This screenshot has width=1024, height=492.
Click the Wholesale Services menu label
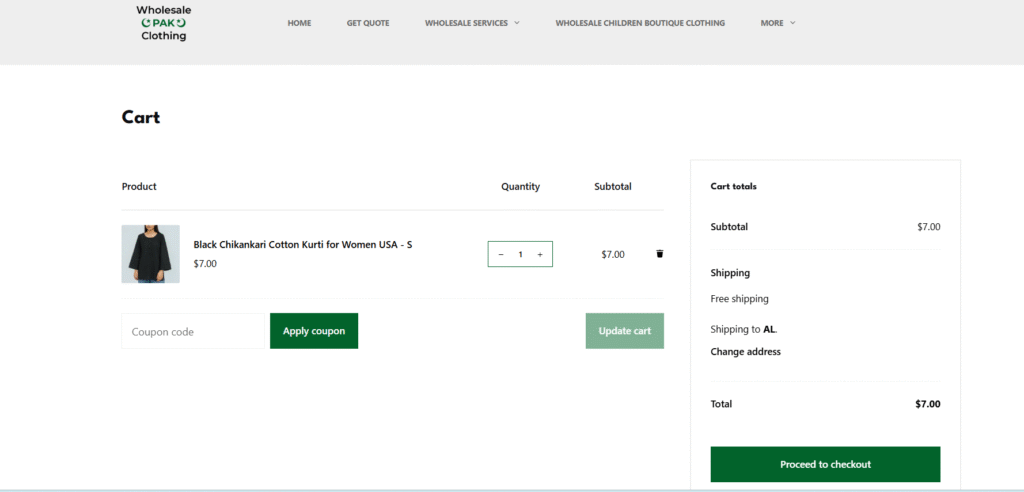point(466,23)
